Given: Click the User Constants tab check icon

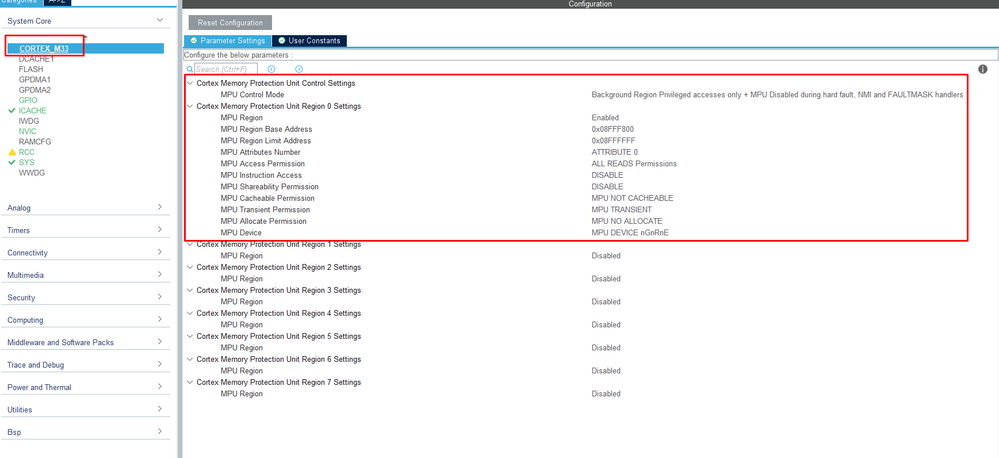Looking at the screenshot, I should [x=282, y=41].
